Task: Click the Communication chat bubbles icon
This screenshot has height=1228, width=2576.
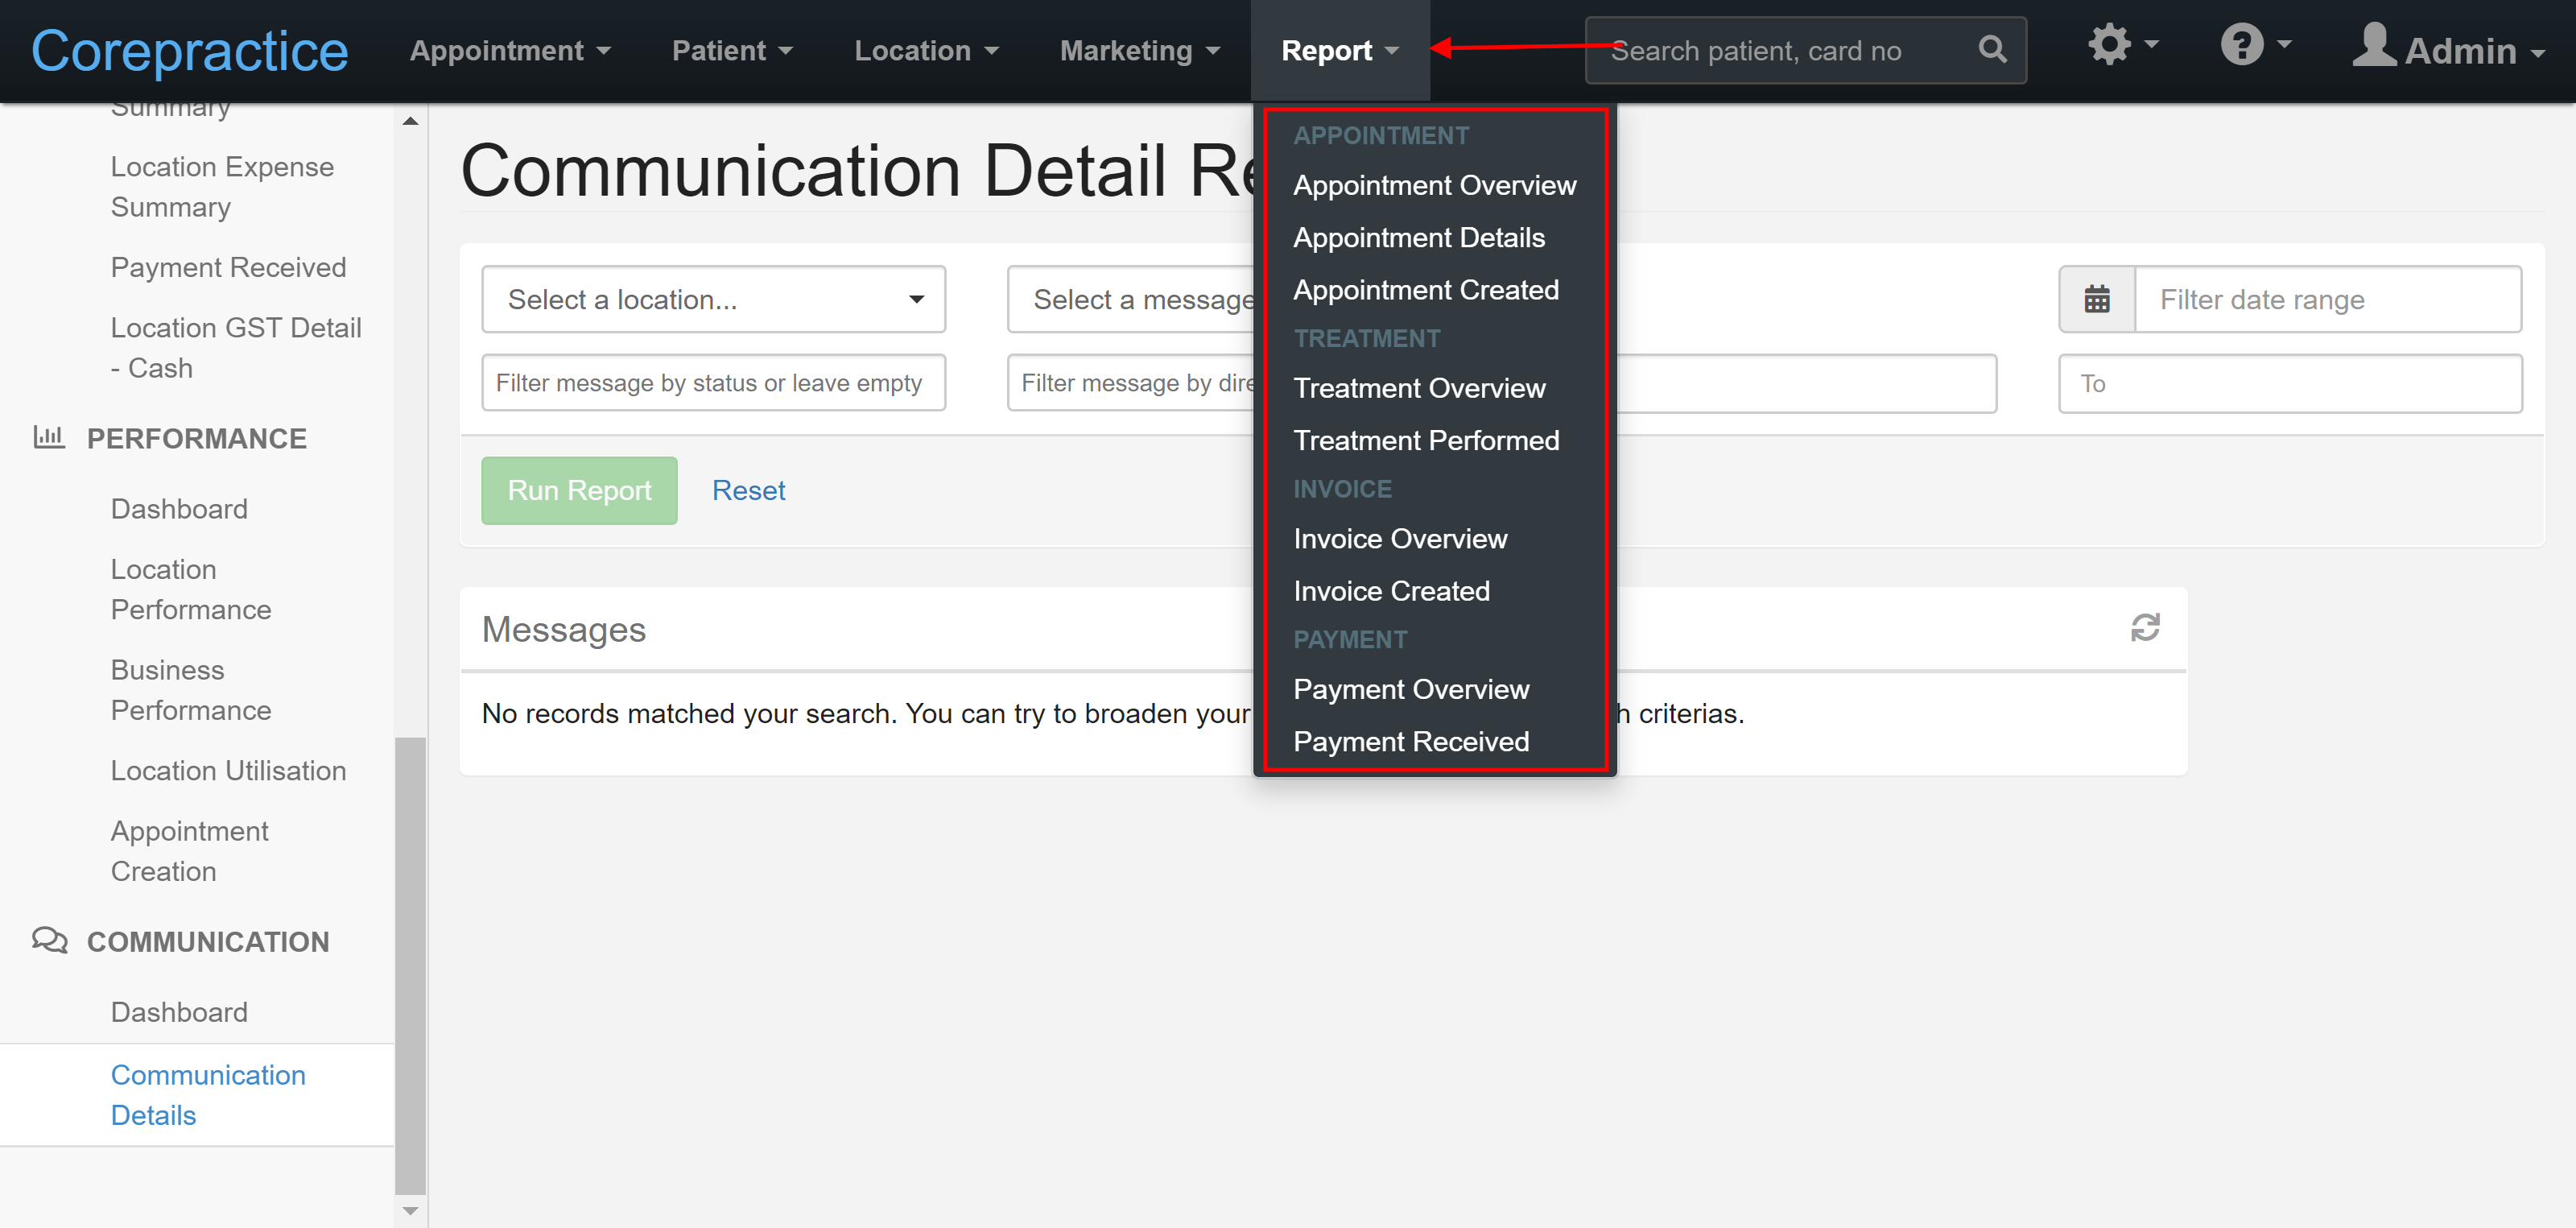Action: pos(49,941)
